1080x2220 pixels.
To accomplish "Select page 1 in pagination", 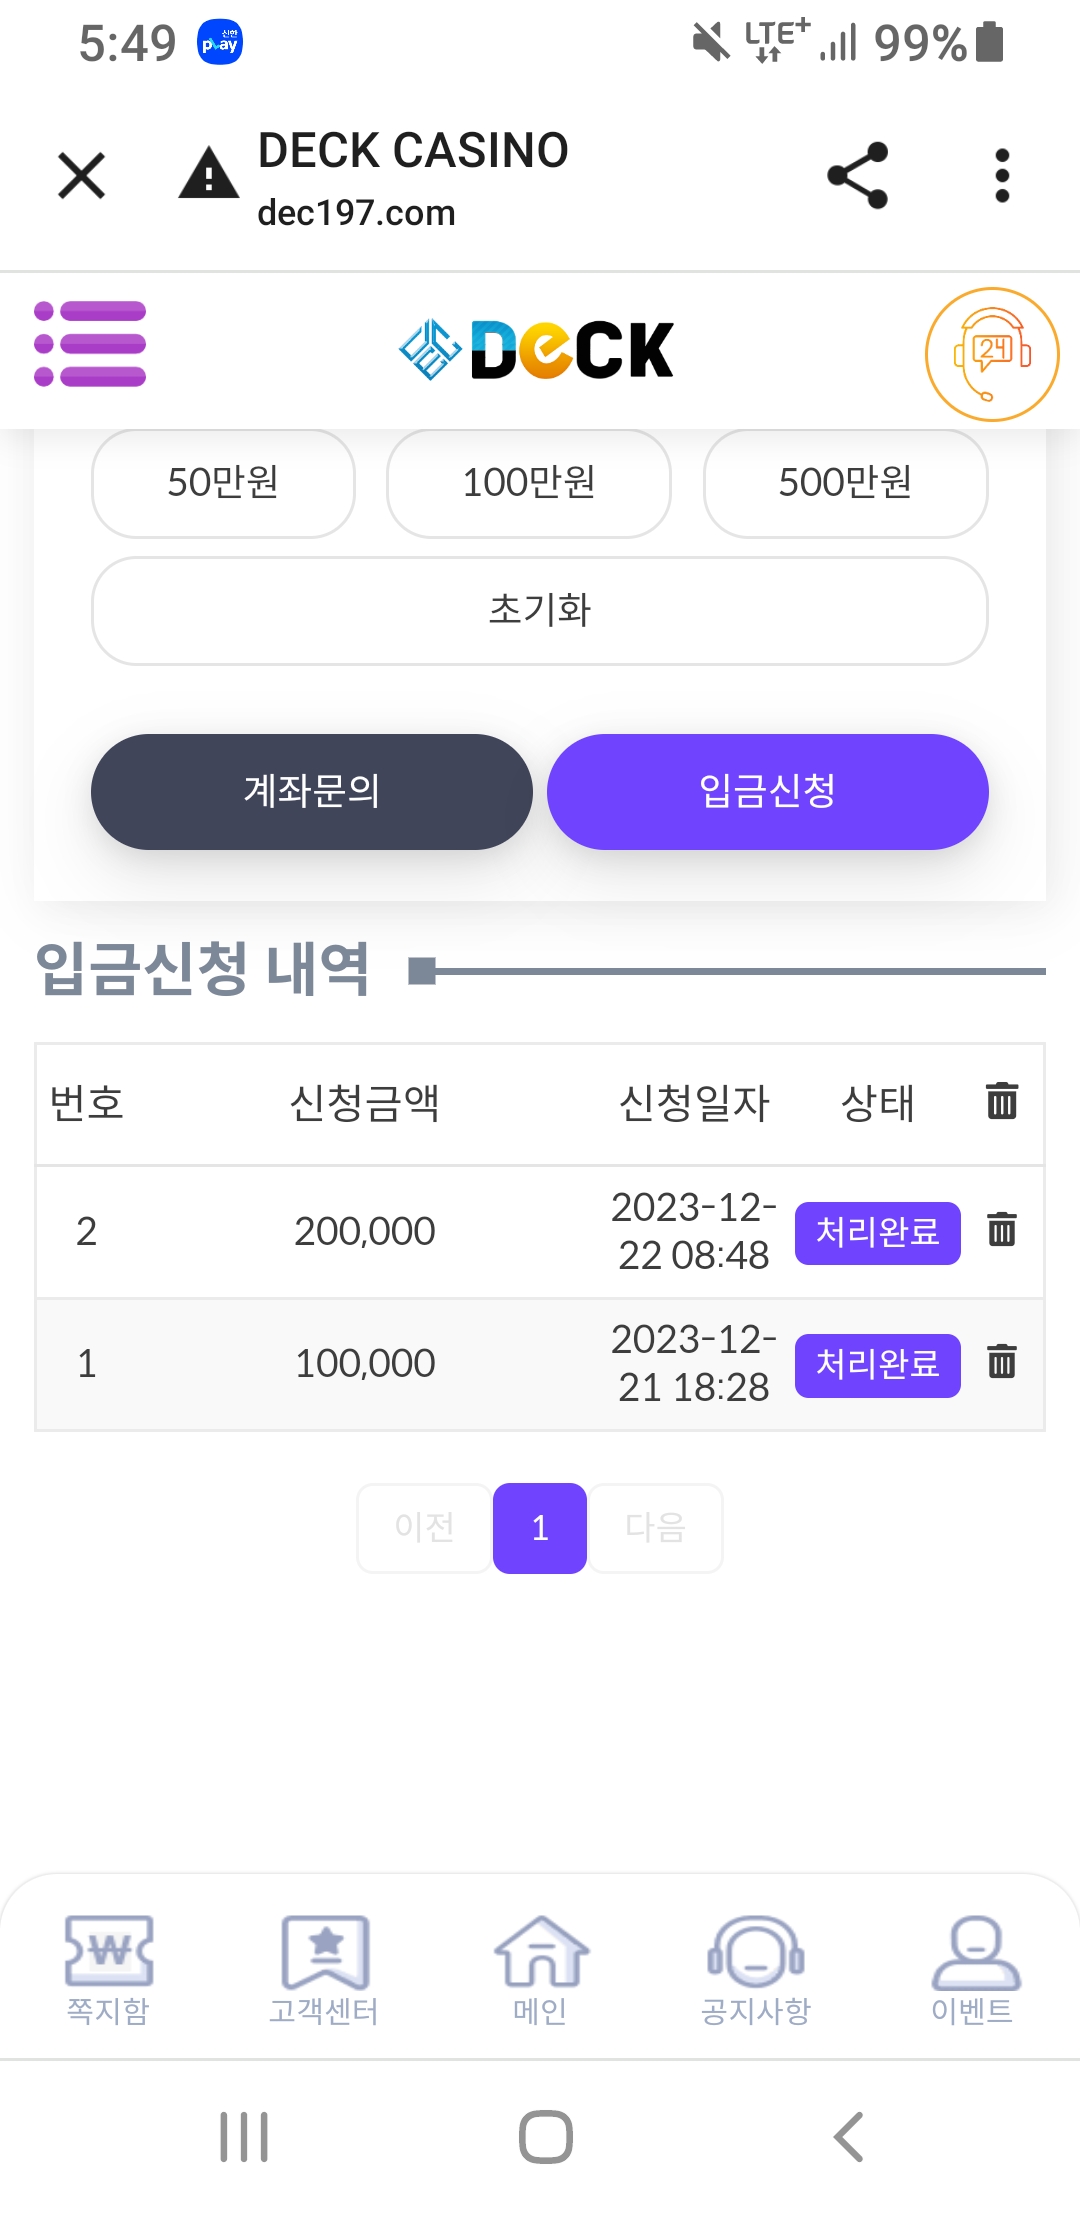I will click(x=540, y=1527).
